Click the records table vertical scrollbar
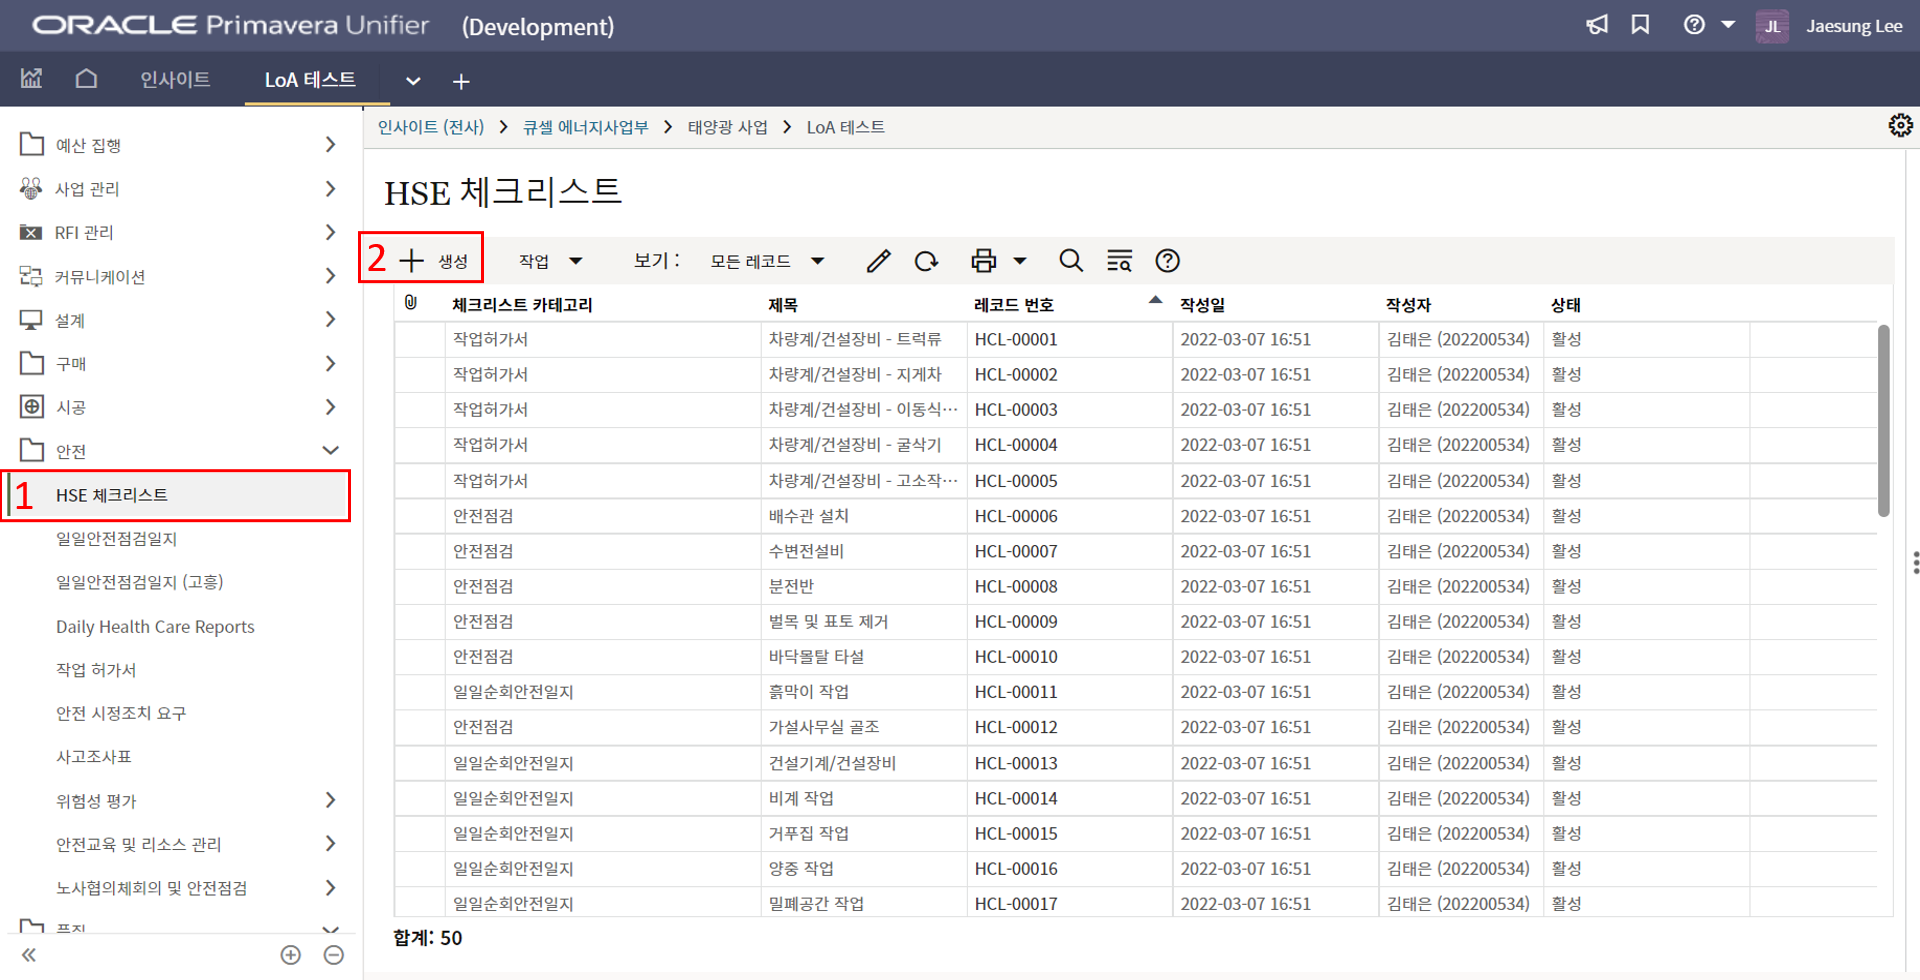This screenshot has height=980, width=1920. (1883, 420)
